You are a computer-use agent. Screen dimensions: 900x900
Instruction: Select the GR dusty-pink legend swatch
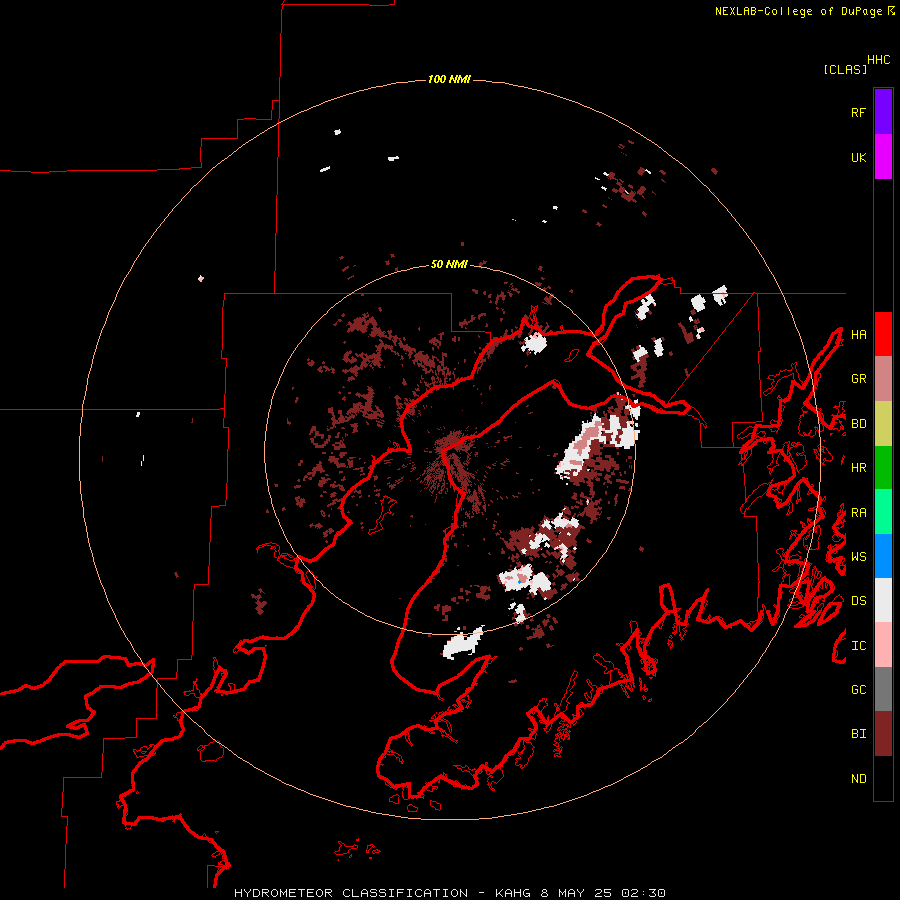pyautogui.click(x=883, y=378)
